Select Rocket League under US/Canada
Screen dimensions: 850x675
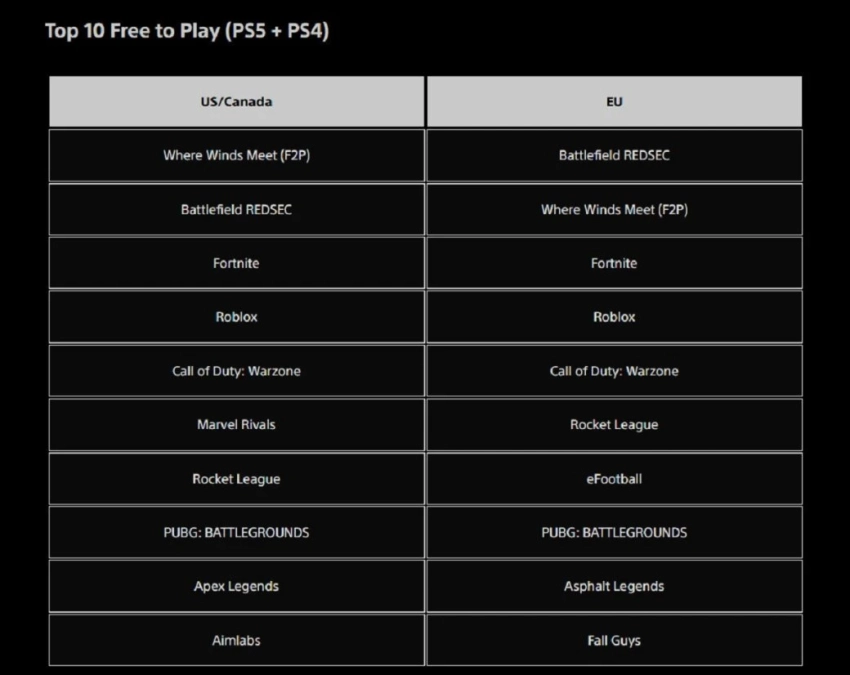(236, 479)
